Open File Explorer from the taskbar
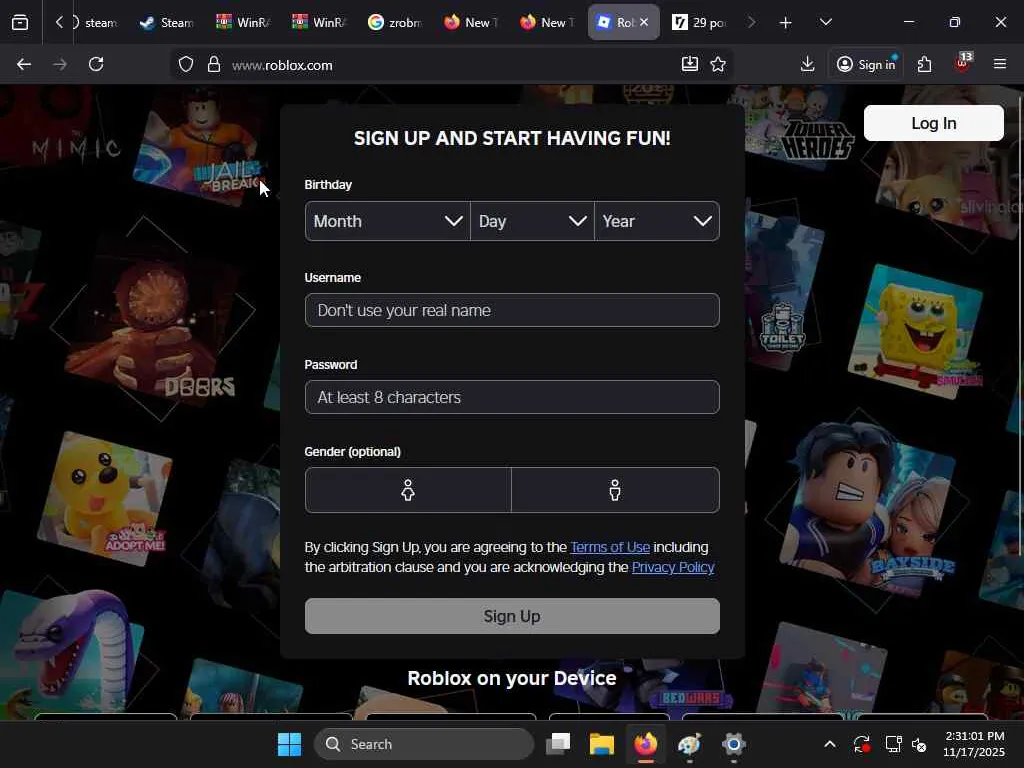Screen dimensions: 1024x768 point(601,744)
